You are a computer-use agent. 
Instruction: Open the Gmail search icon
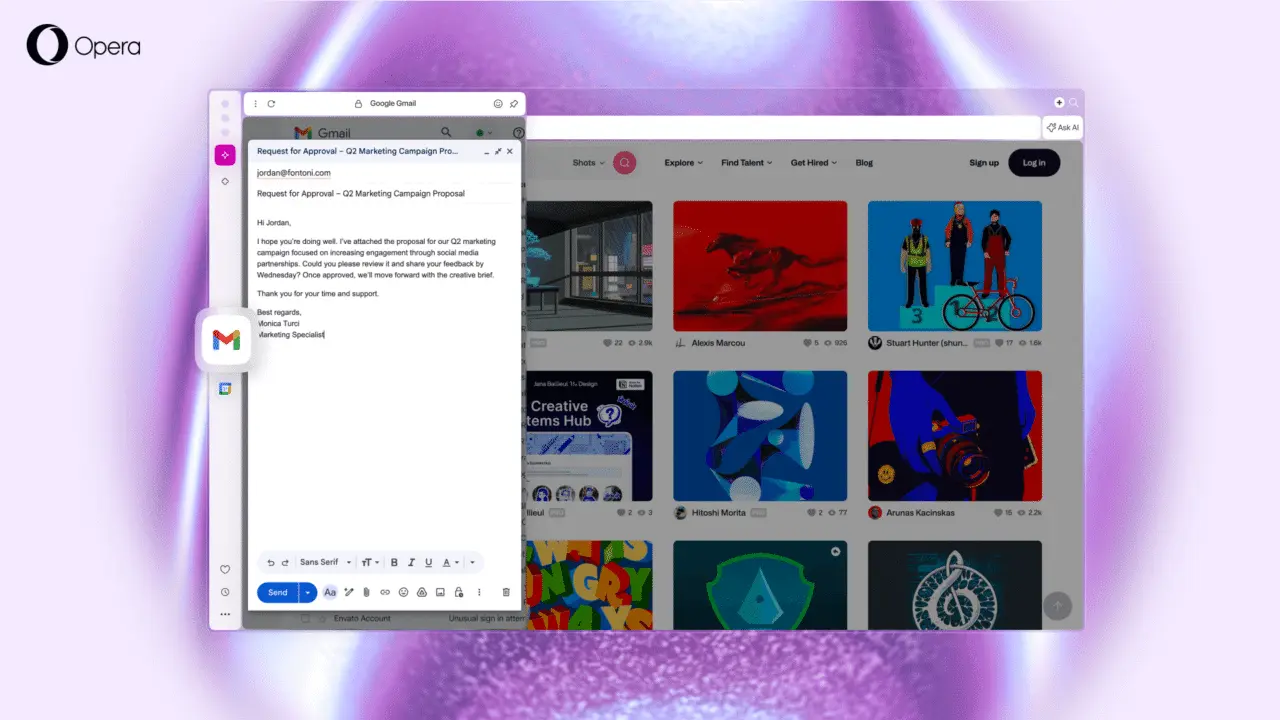[446, 132]
